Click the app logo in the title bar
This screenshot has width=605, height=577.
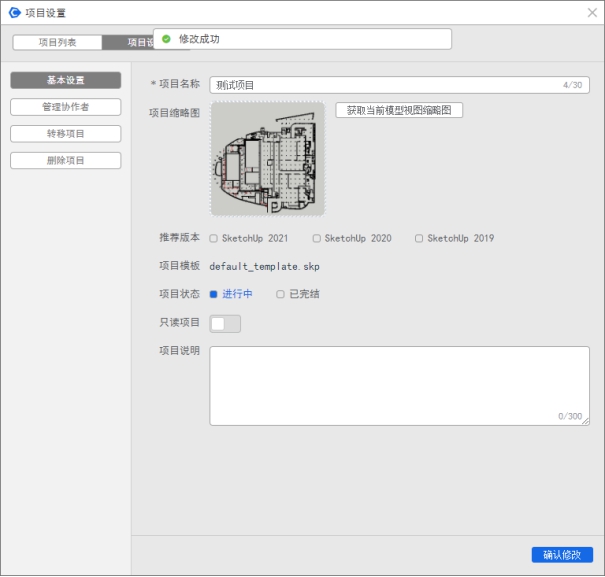[14, 13]
